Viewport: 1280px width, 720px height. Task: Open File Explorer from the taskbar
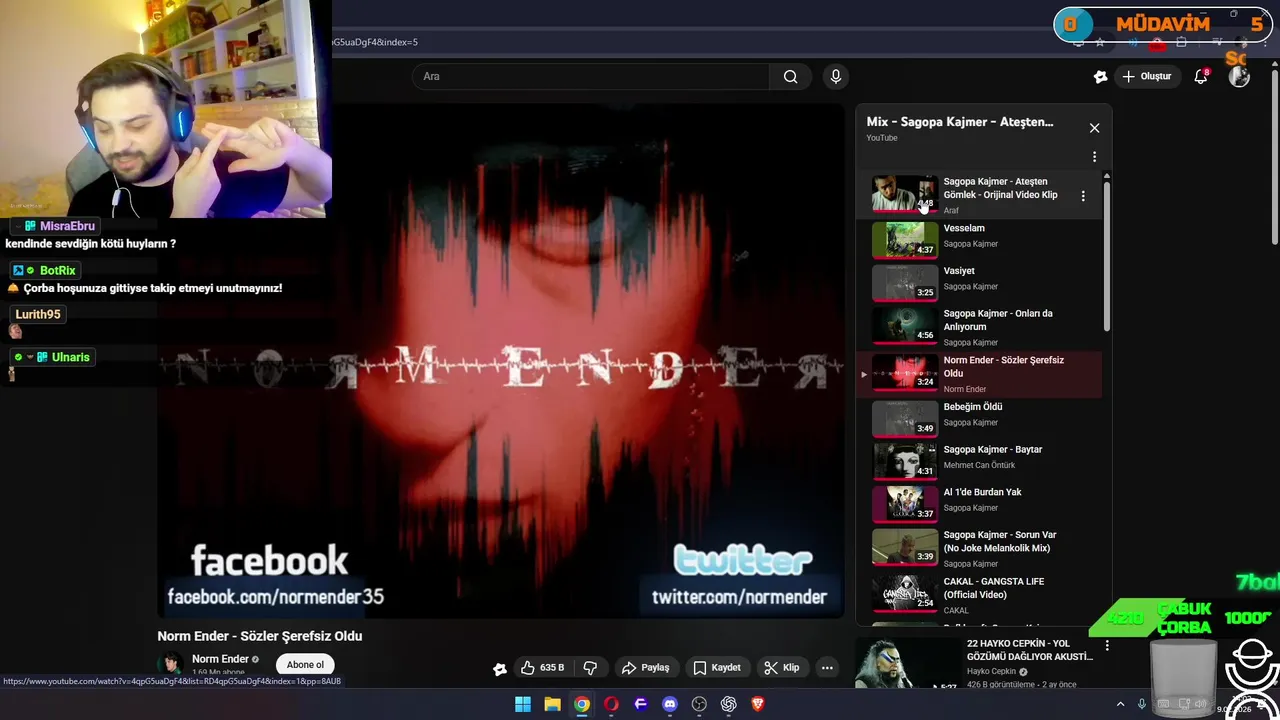pos(552,704)
